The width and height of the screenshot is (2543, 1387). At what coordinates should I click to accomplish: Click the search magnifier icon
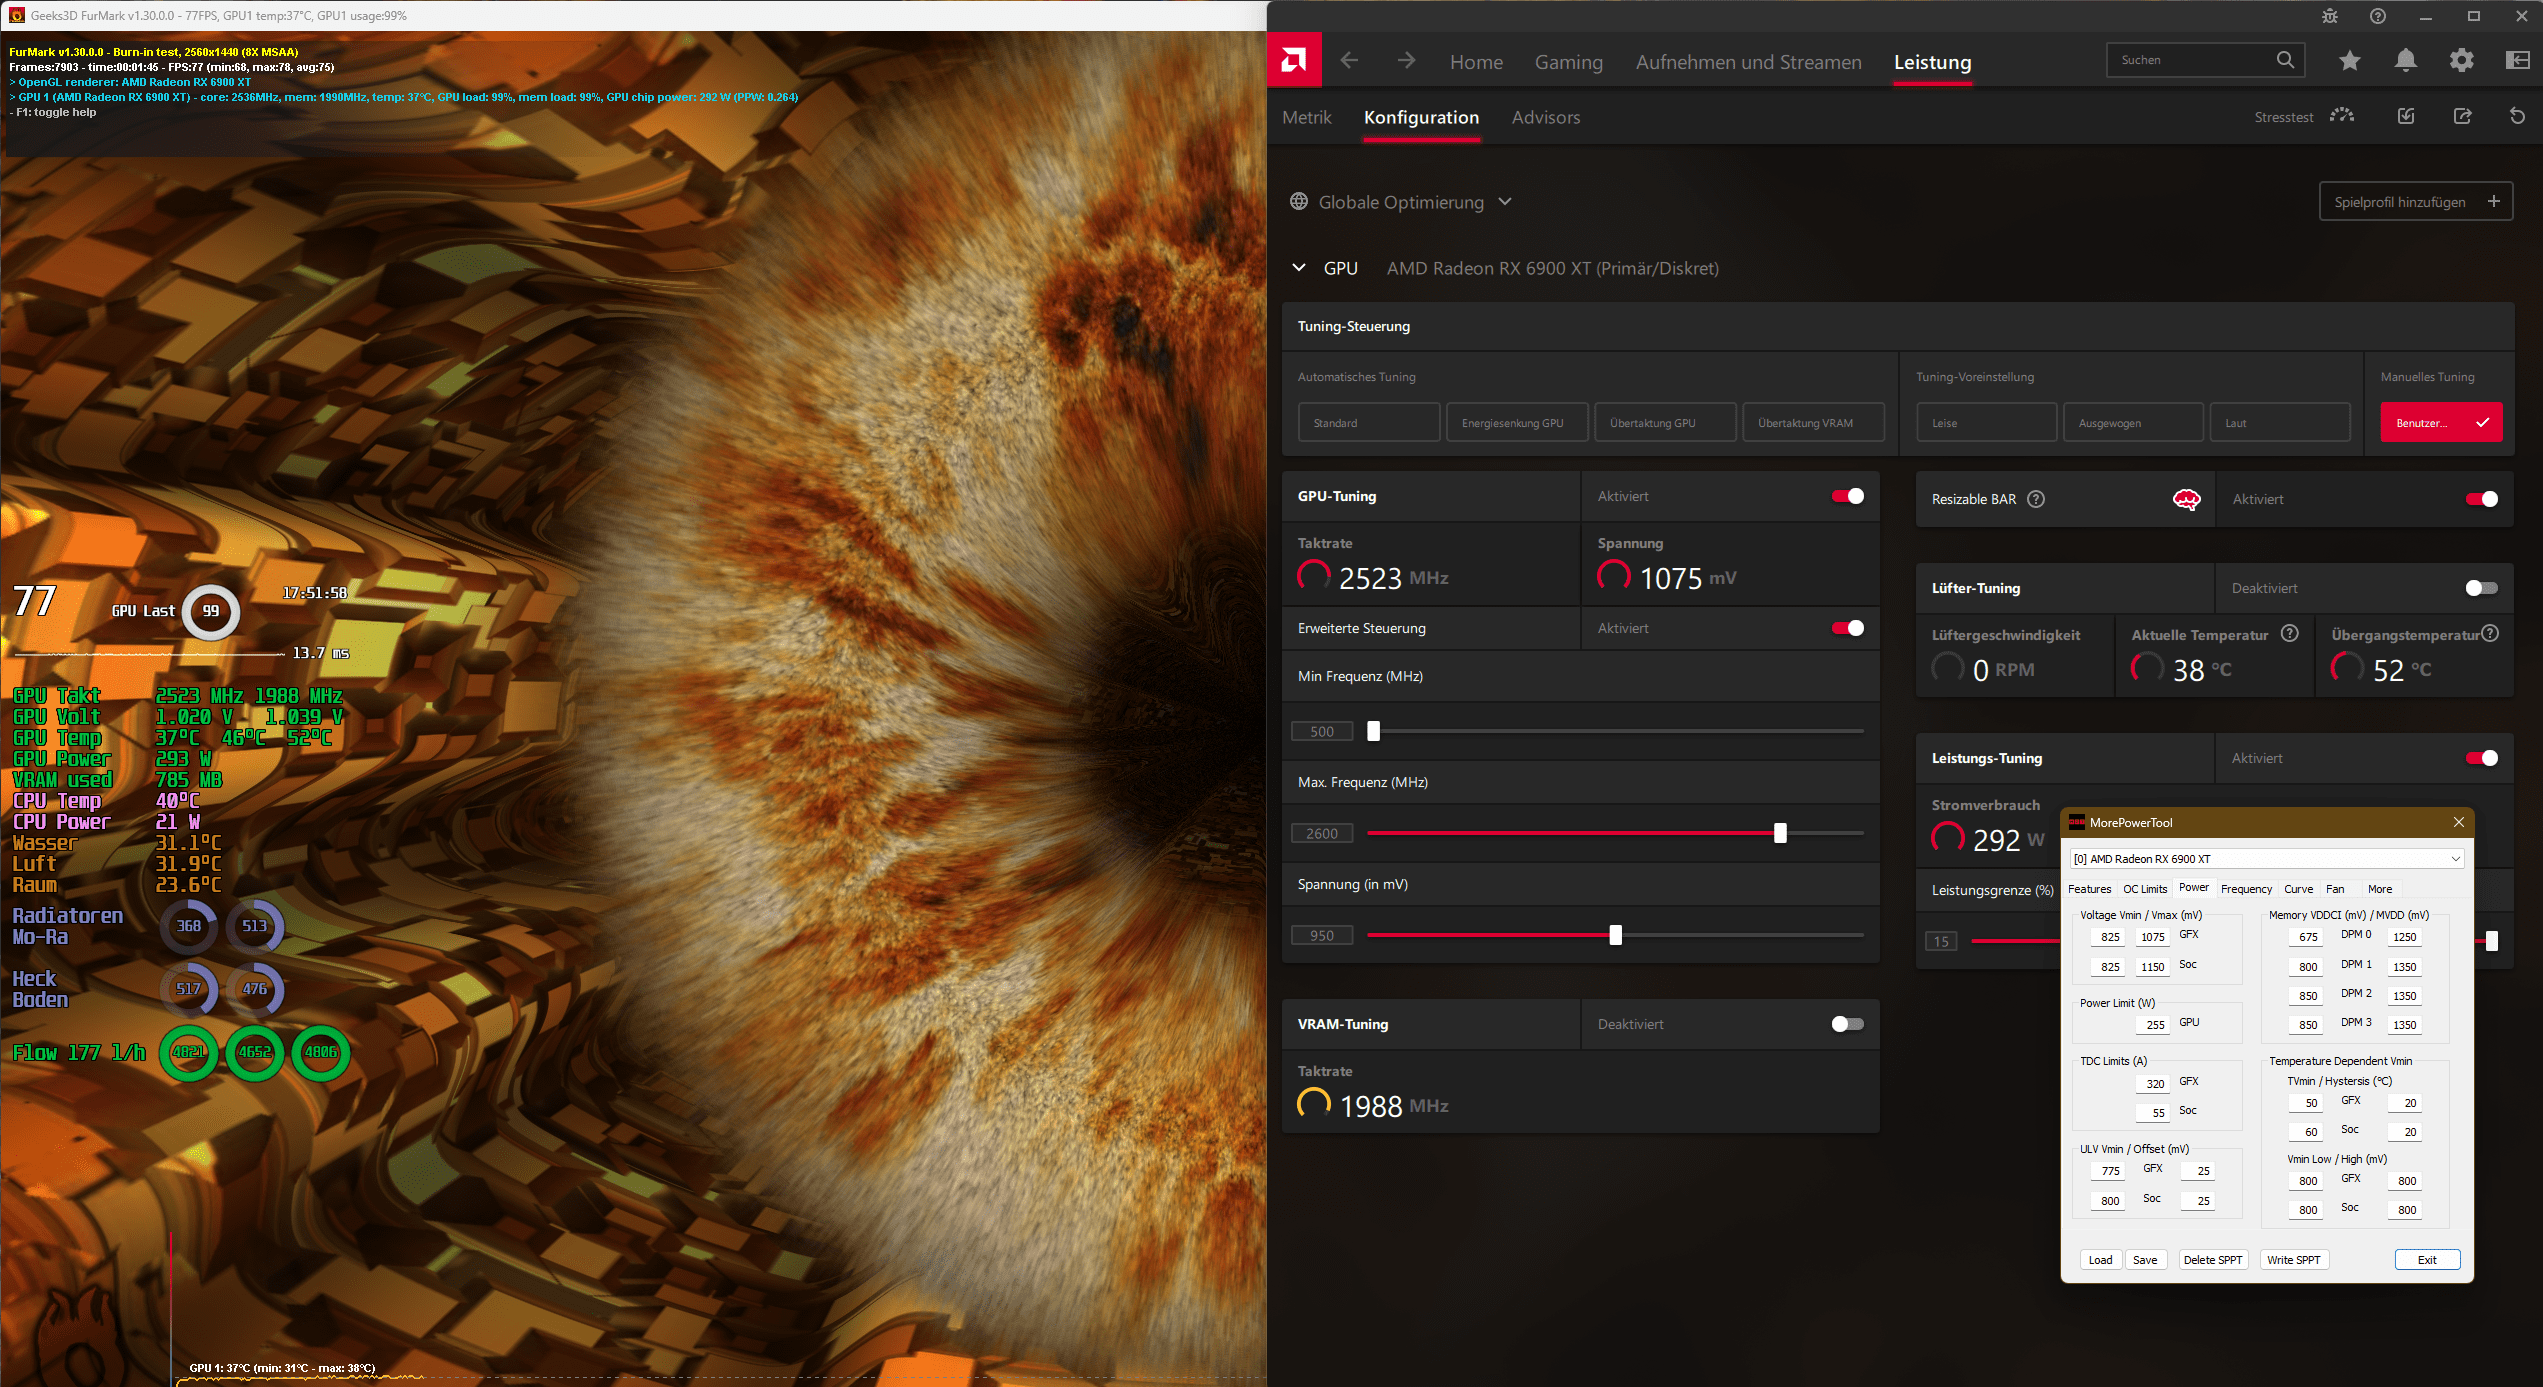2285,60
